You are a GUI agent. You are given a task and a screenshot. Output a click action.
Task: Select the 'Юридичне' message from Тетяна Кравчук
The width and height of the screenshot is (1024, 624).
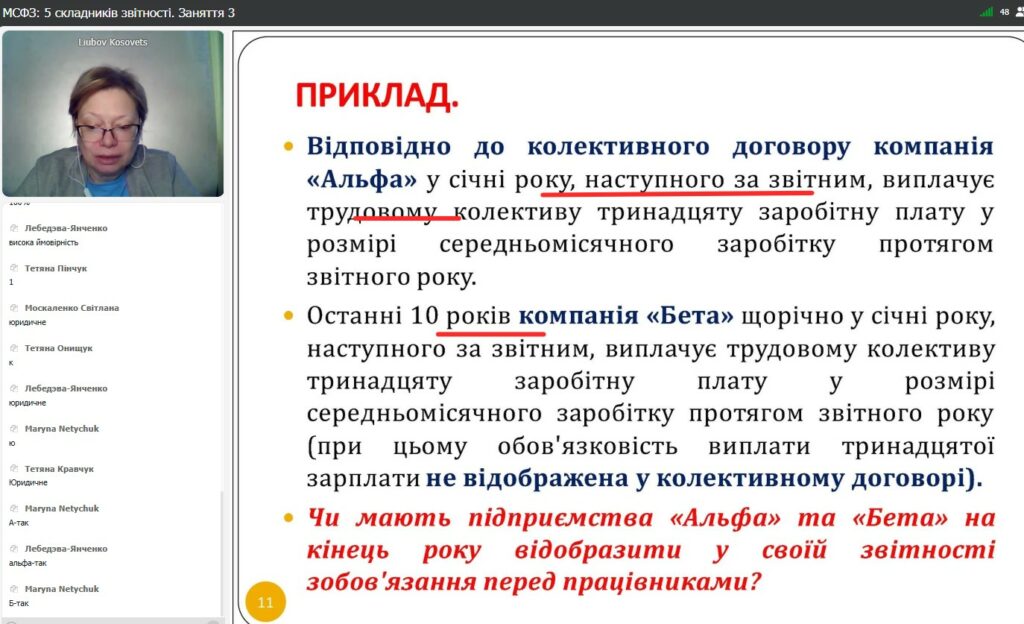[28, 482]
